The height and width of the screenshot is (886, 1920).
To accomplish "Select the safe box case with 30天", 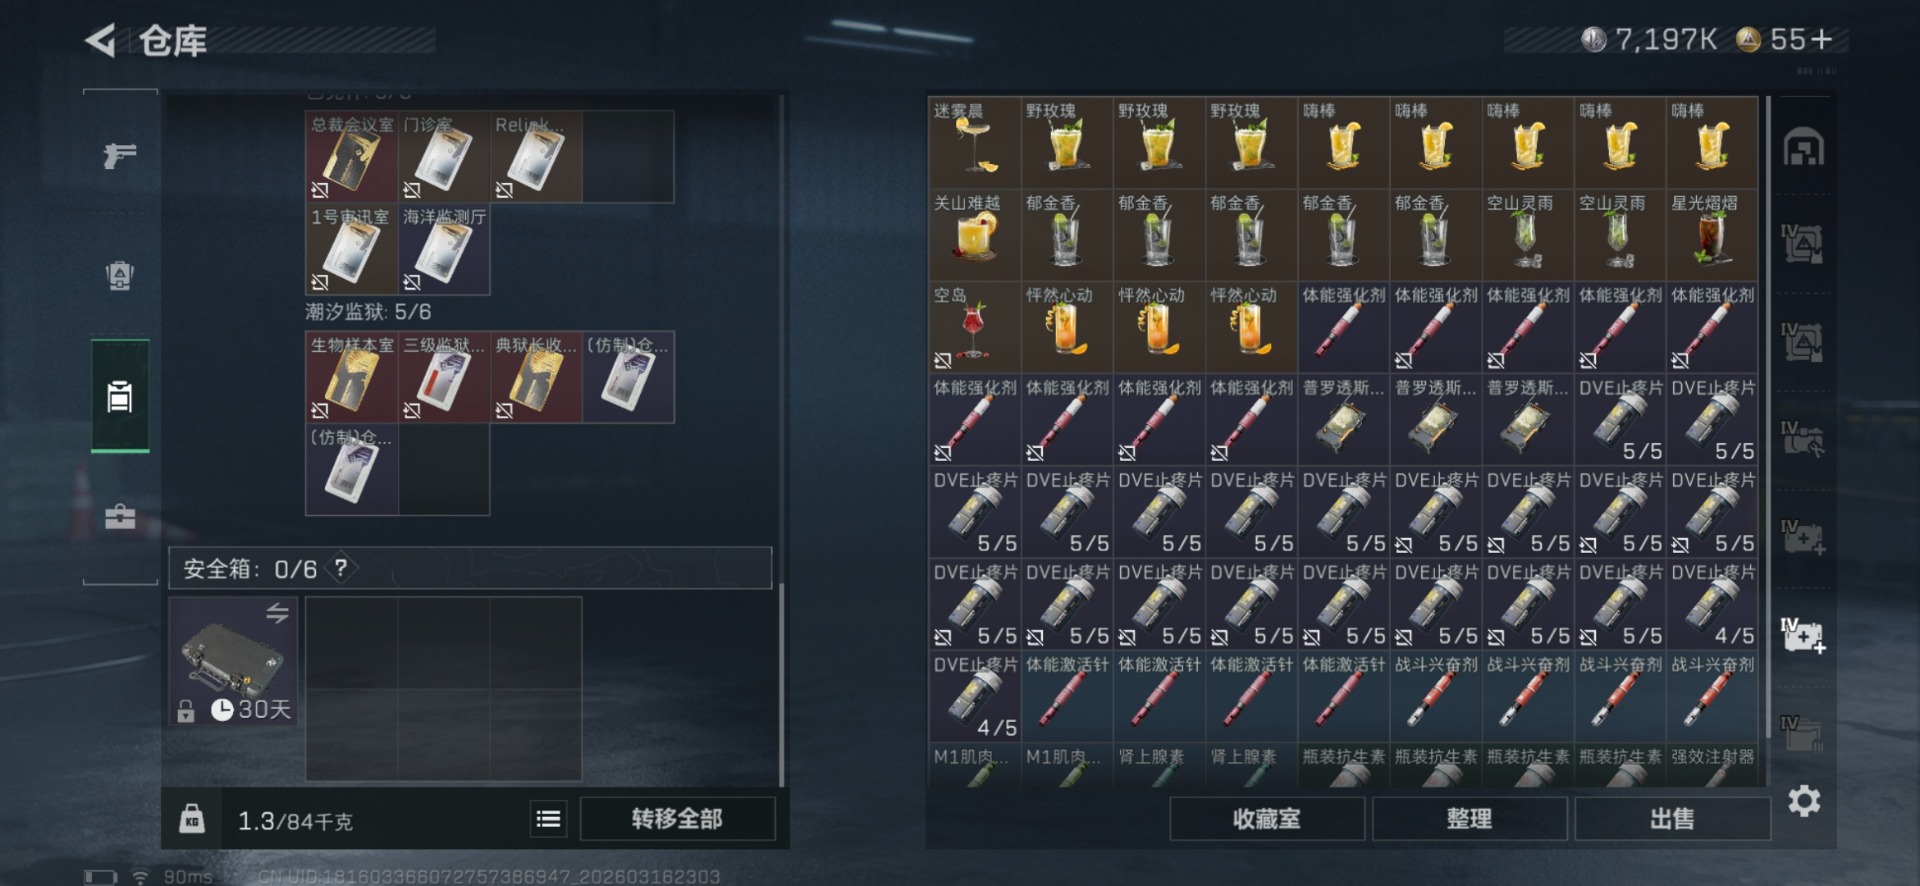I will [233, 661].
